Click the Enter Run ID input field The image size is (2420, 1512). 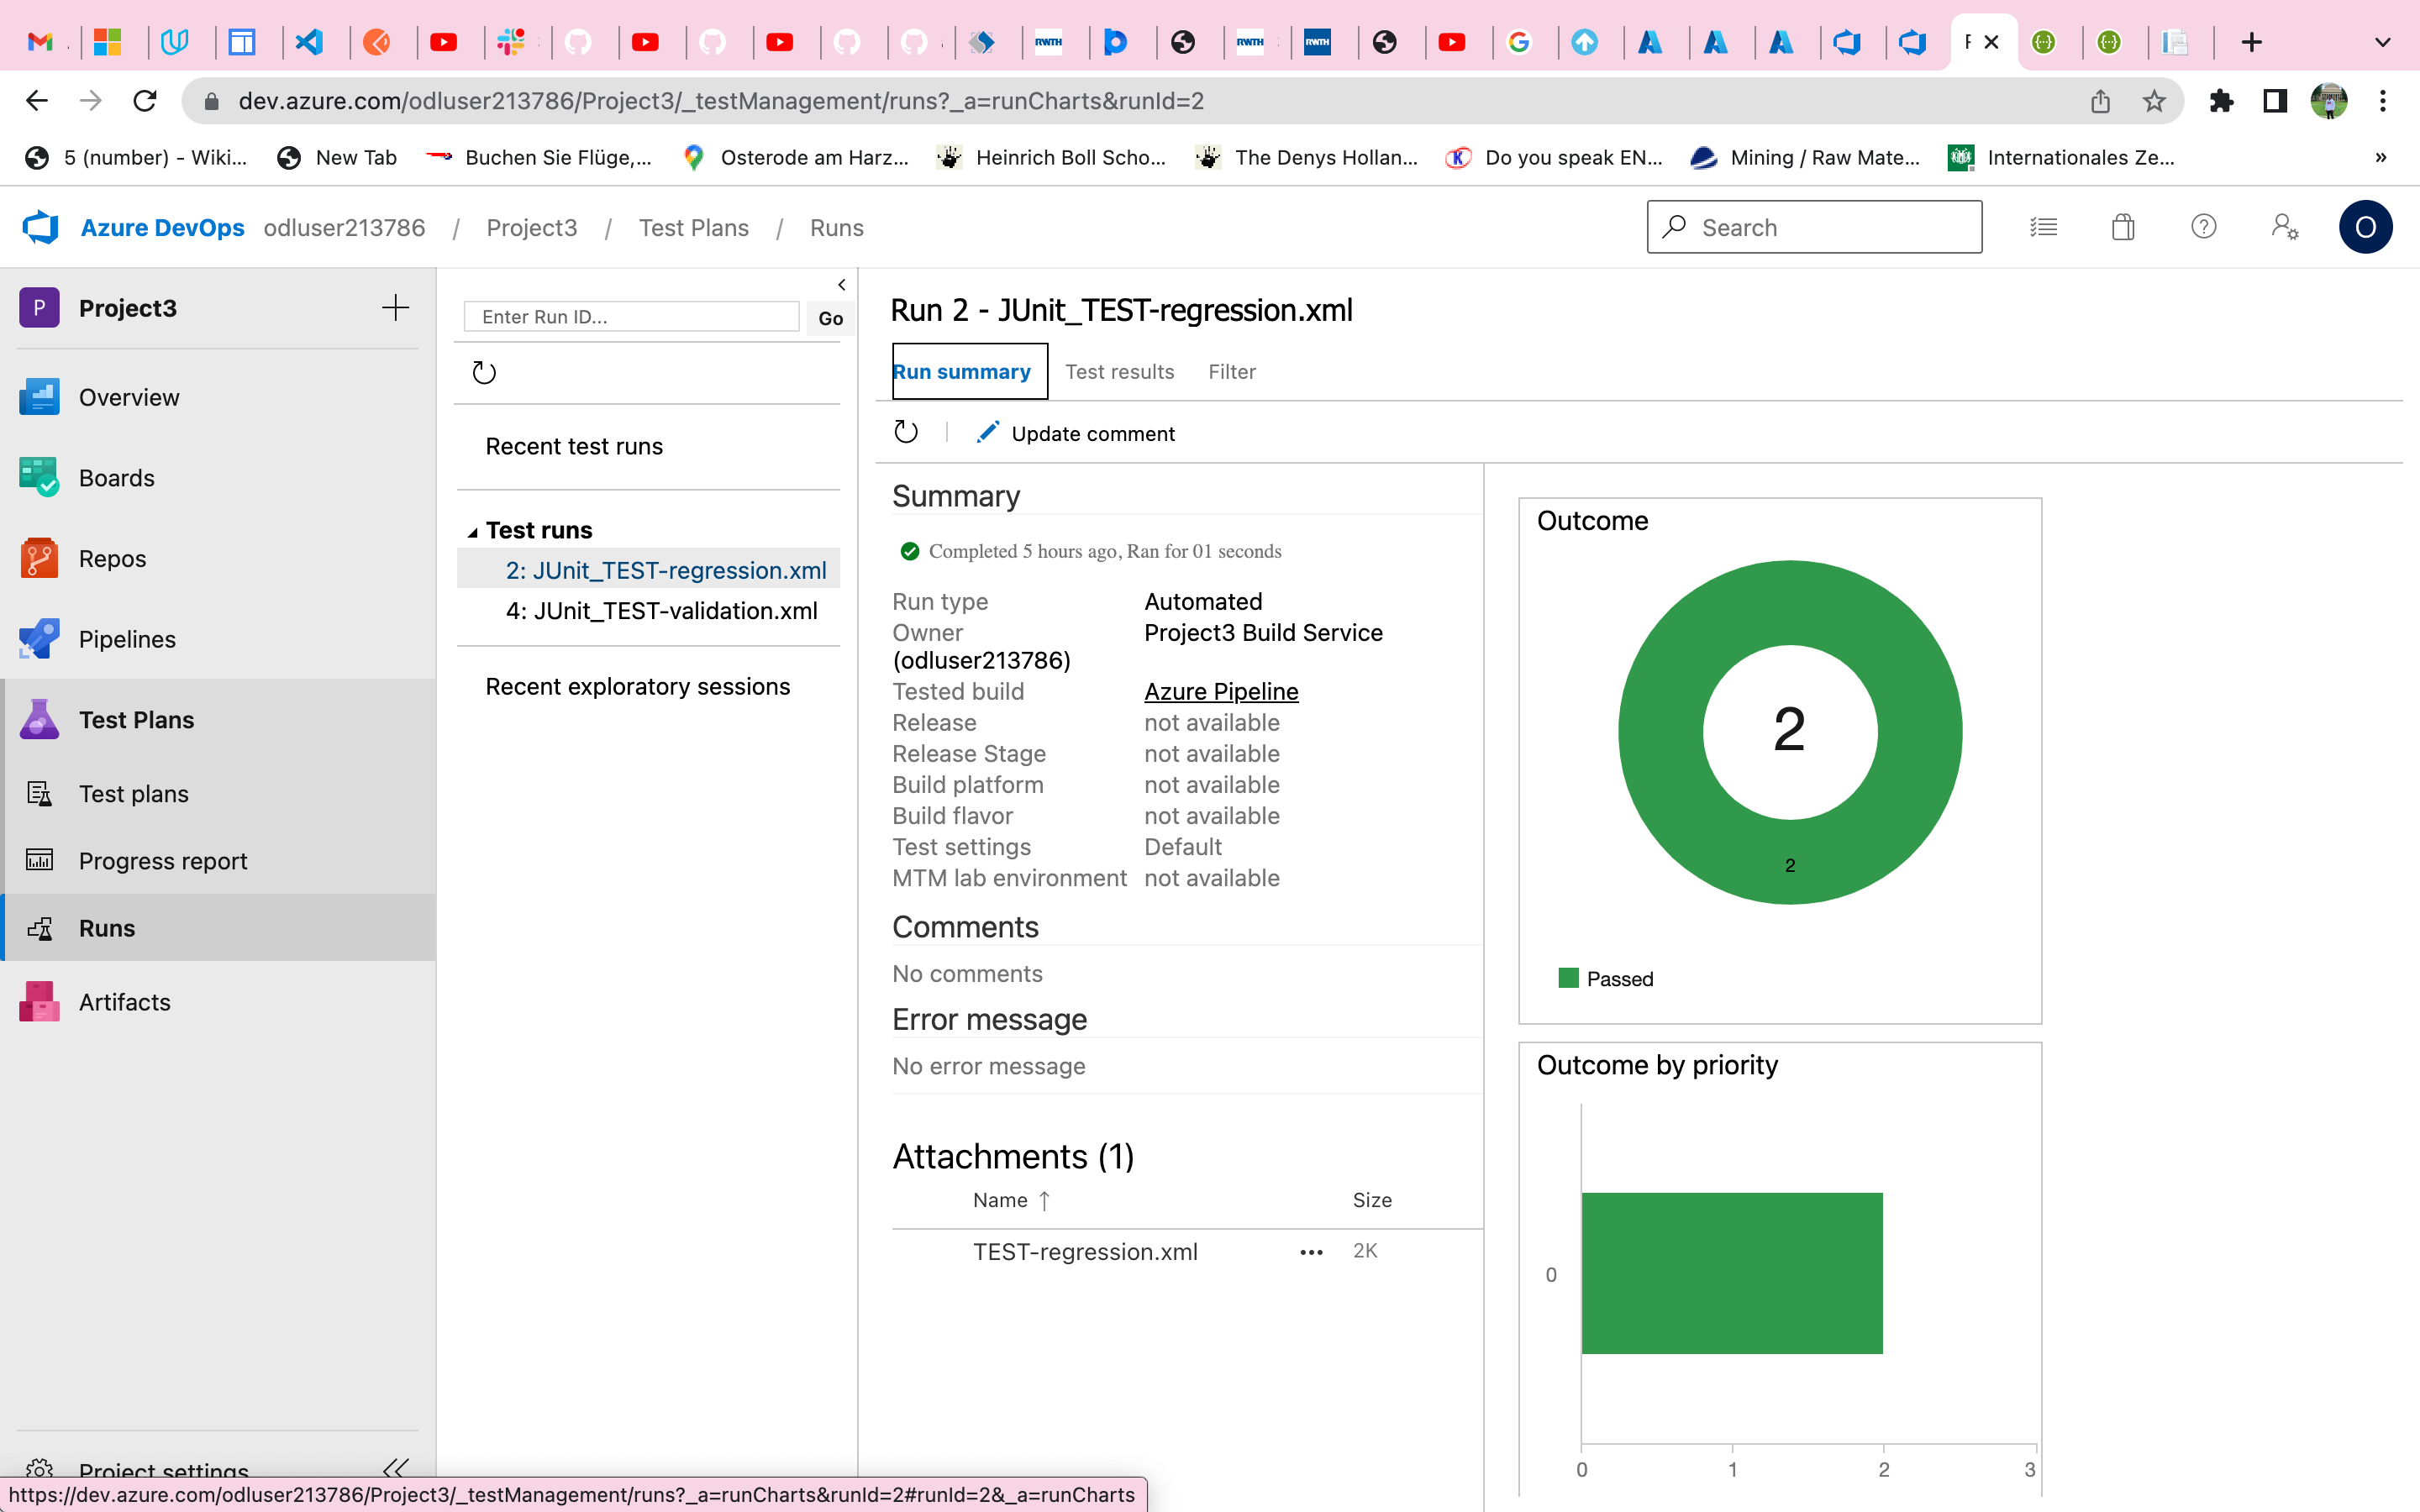click(x=632, y=317)
